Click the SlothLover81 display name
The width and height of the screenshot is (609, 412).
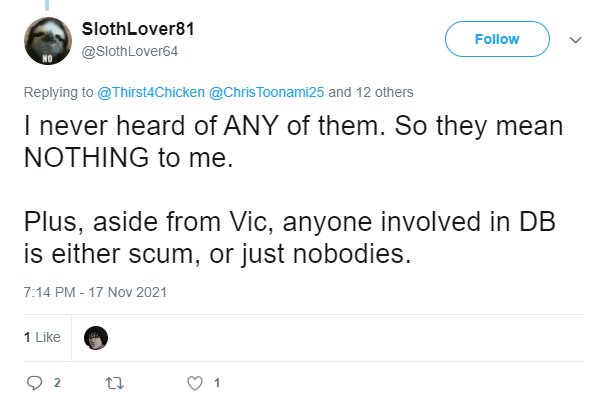tap(138, 29)
